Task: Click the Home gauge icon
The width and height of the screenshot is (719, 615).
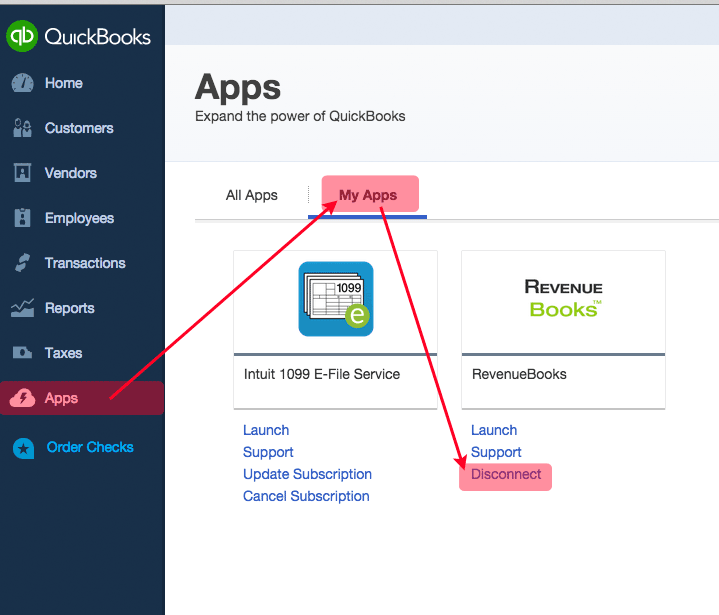Action: (22, 83)
